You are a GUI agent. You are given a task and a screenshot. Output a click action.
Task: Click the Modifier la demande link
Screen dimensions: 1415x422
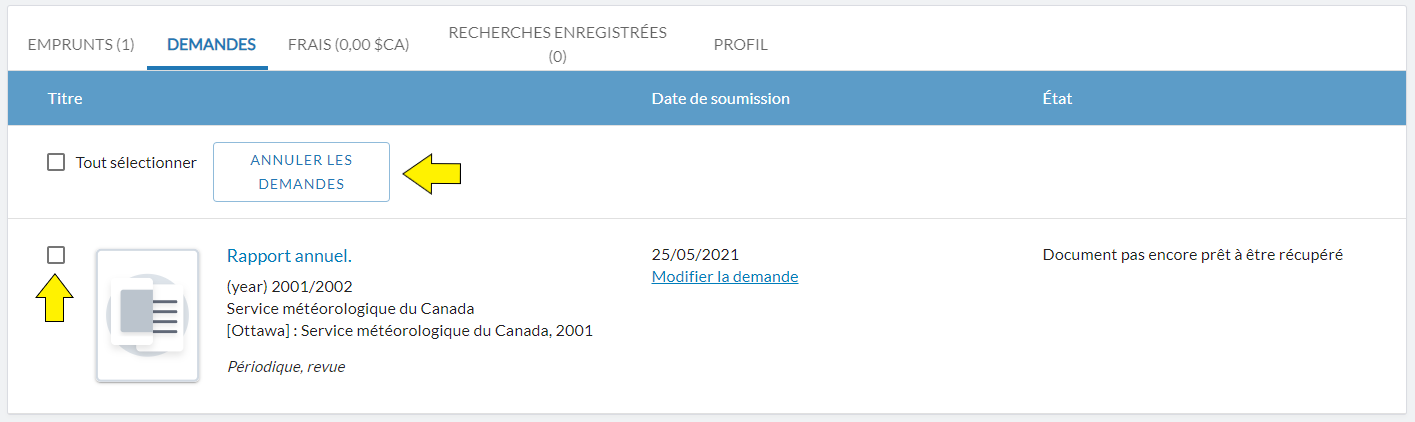(725, 276)
